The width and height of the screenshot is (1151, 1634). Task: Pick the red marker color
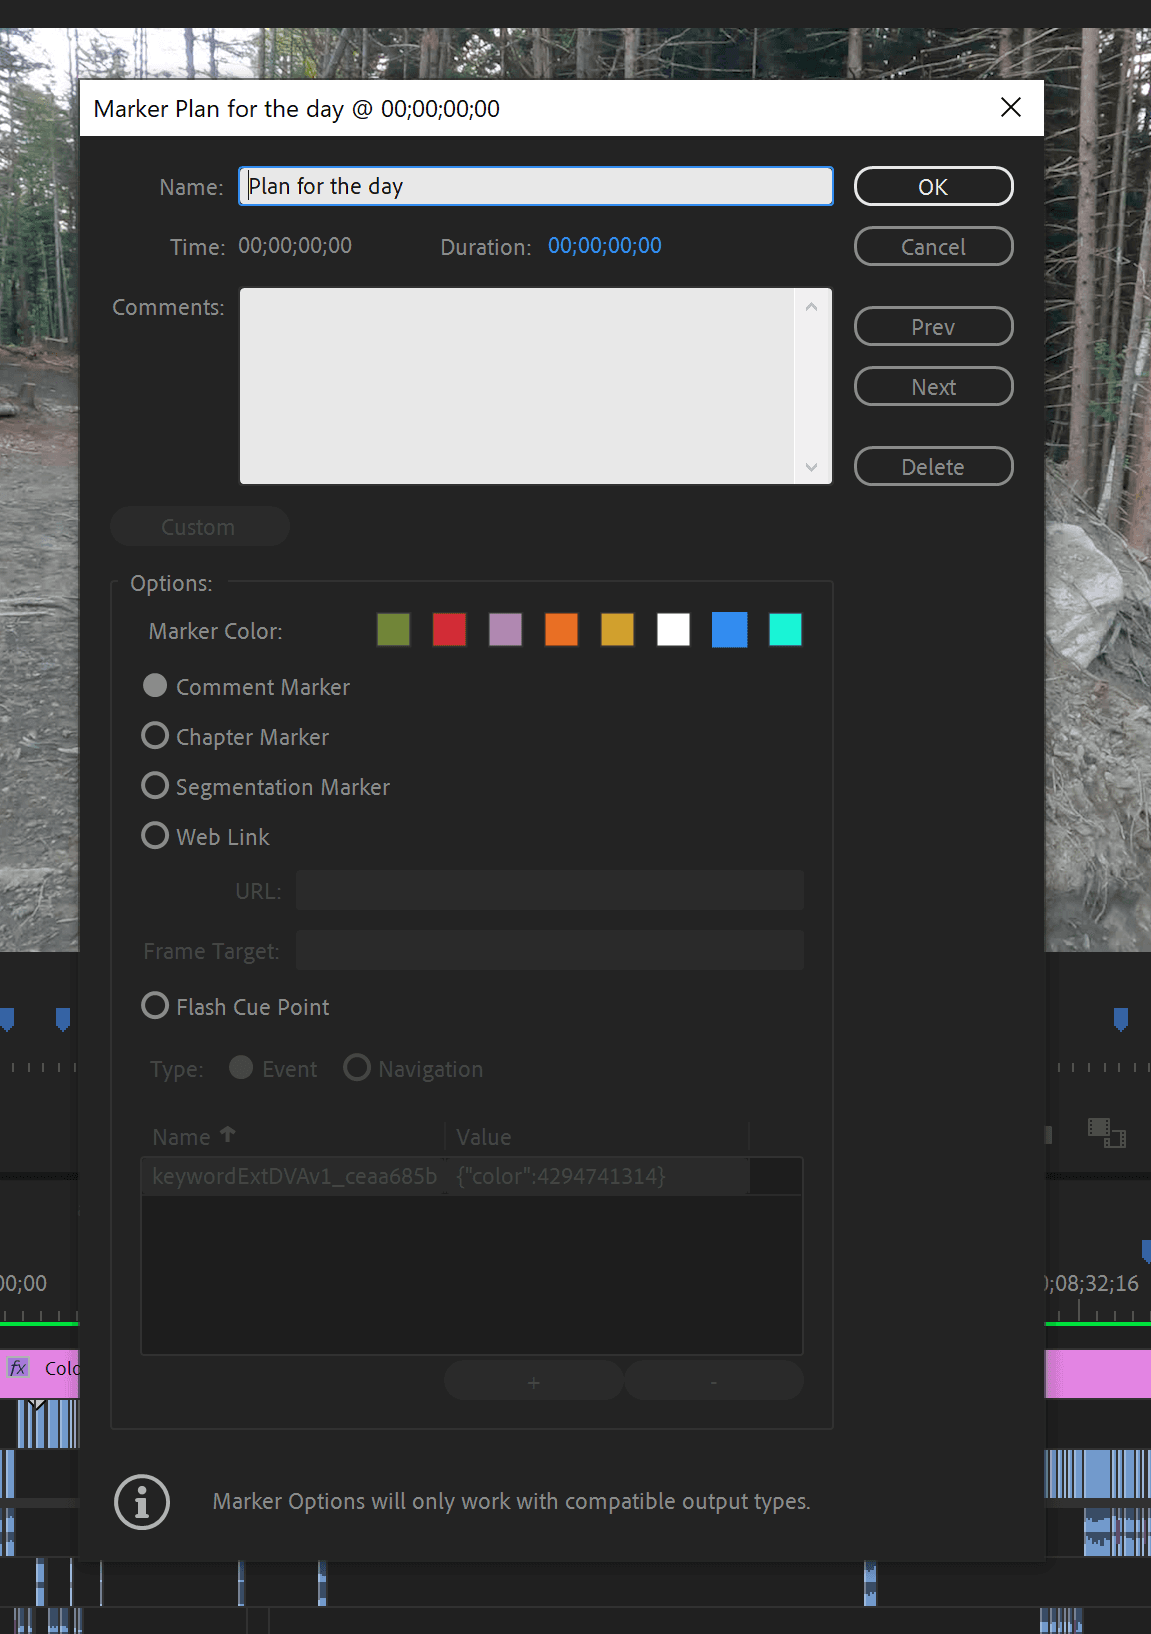click(x=449, y=630)
